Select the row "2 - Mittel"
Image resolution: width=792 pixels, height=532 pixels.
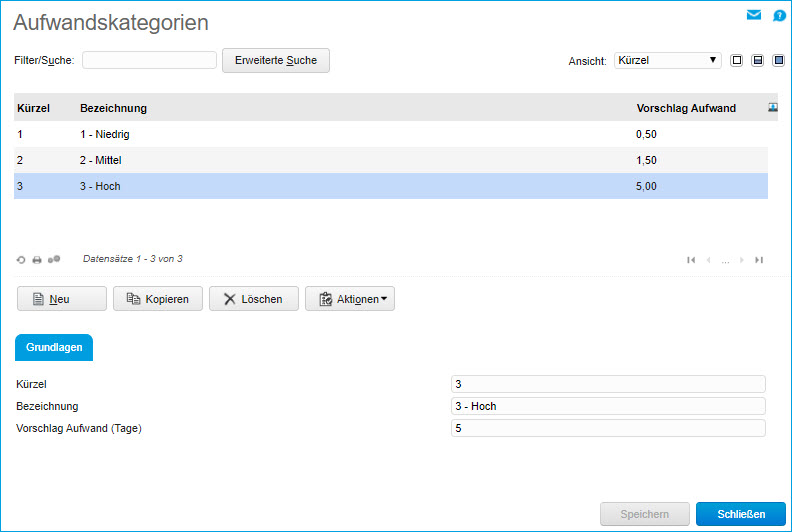[x=391, y=160]
